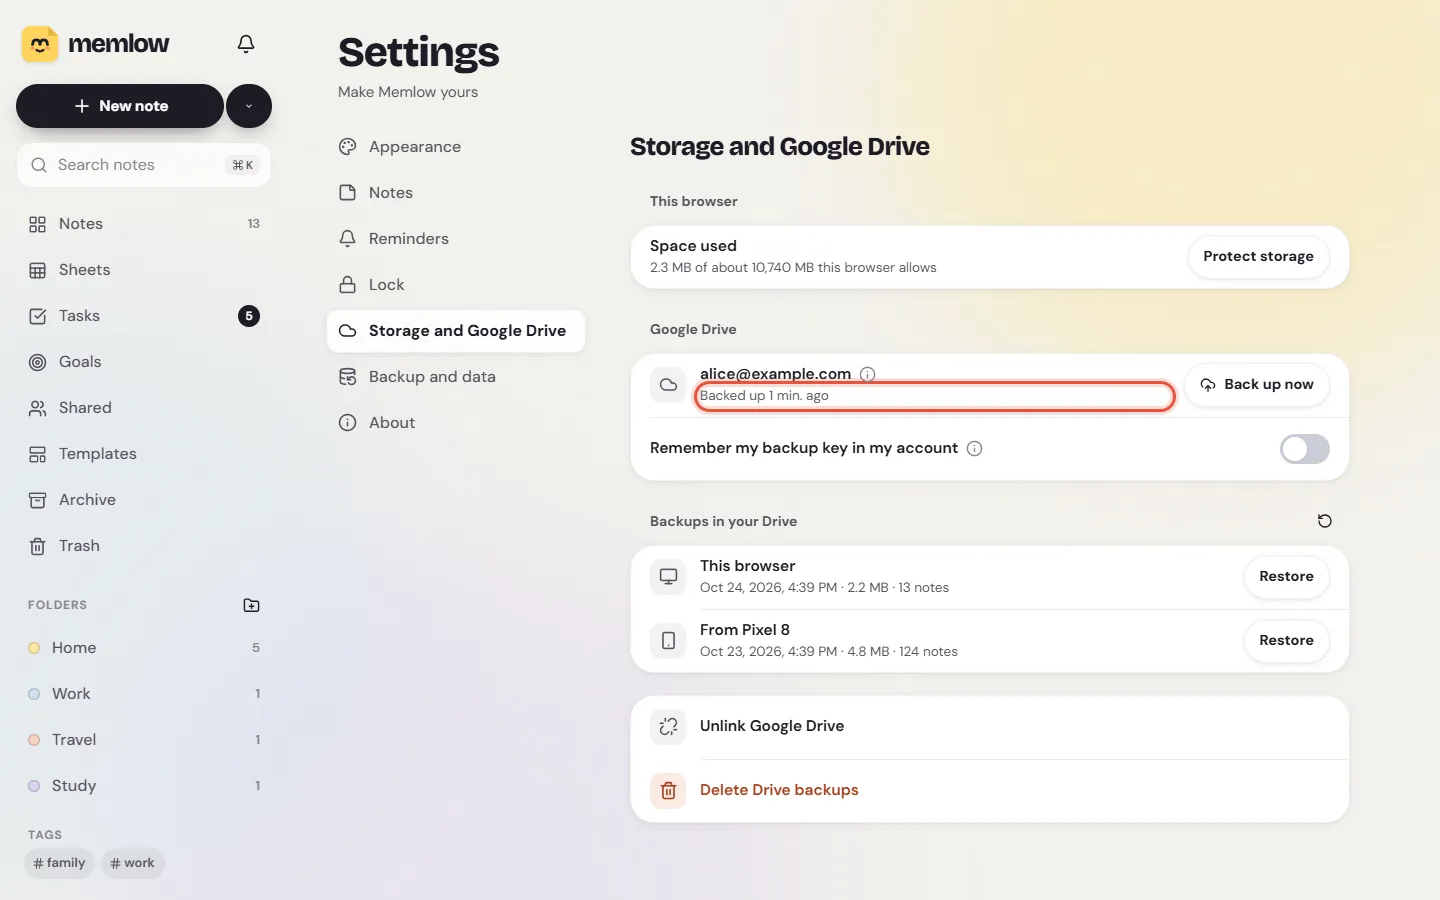The height and width of the screenshot is (900, 1440).
Task: Click the Protect storage button
Action: pos(1258,257)
